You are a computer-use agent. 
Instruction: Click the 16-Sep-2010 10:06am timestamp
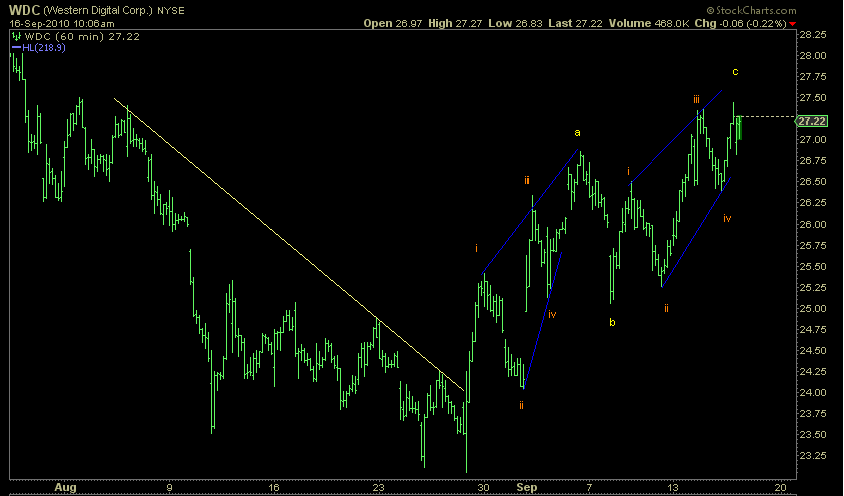click(x=62, y=24)
